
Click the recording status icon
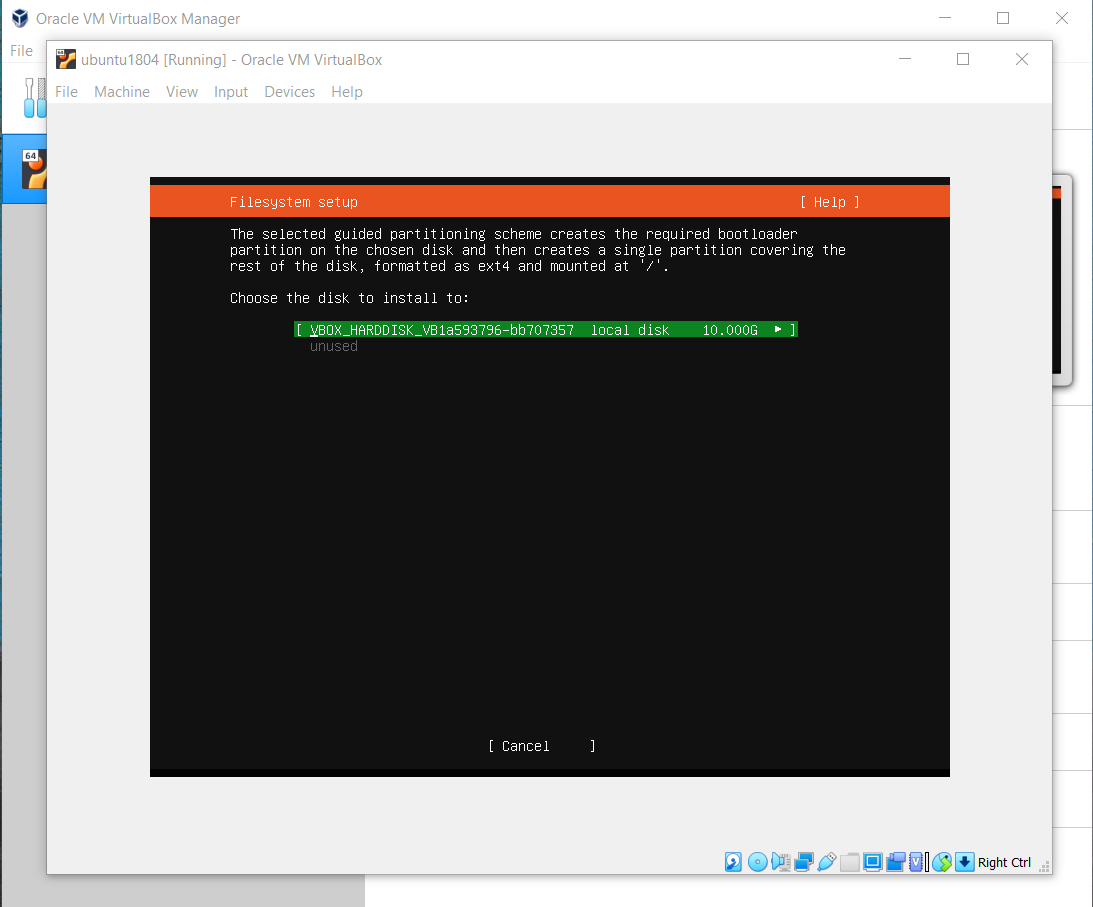click(895, 862)
